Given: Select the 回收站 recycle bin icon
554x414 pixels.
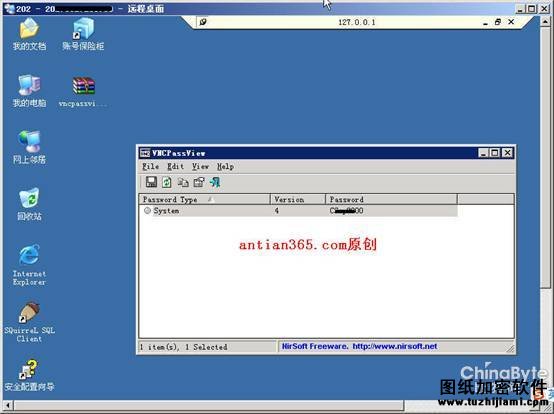Looking at the screenshot, I should click(29, 204).
